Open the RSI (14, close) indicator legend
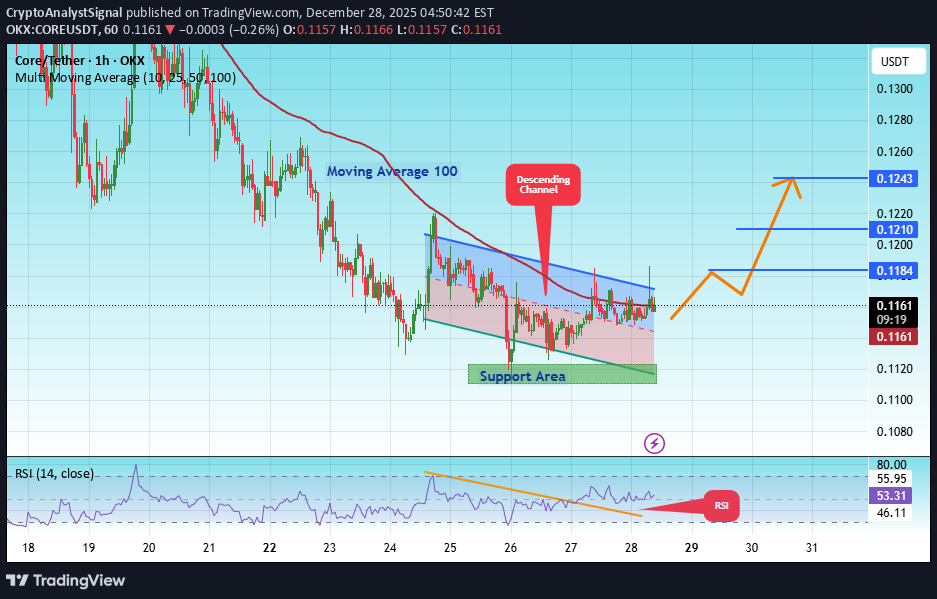The image size is (937, 599). pyautogui.click(x=55, y=473)
